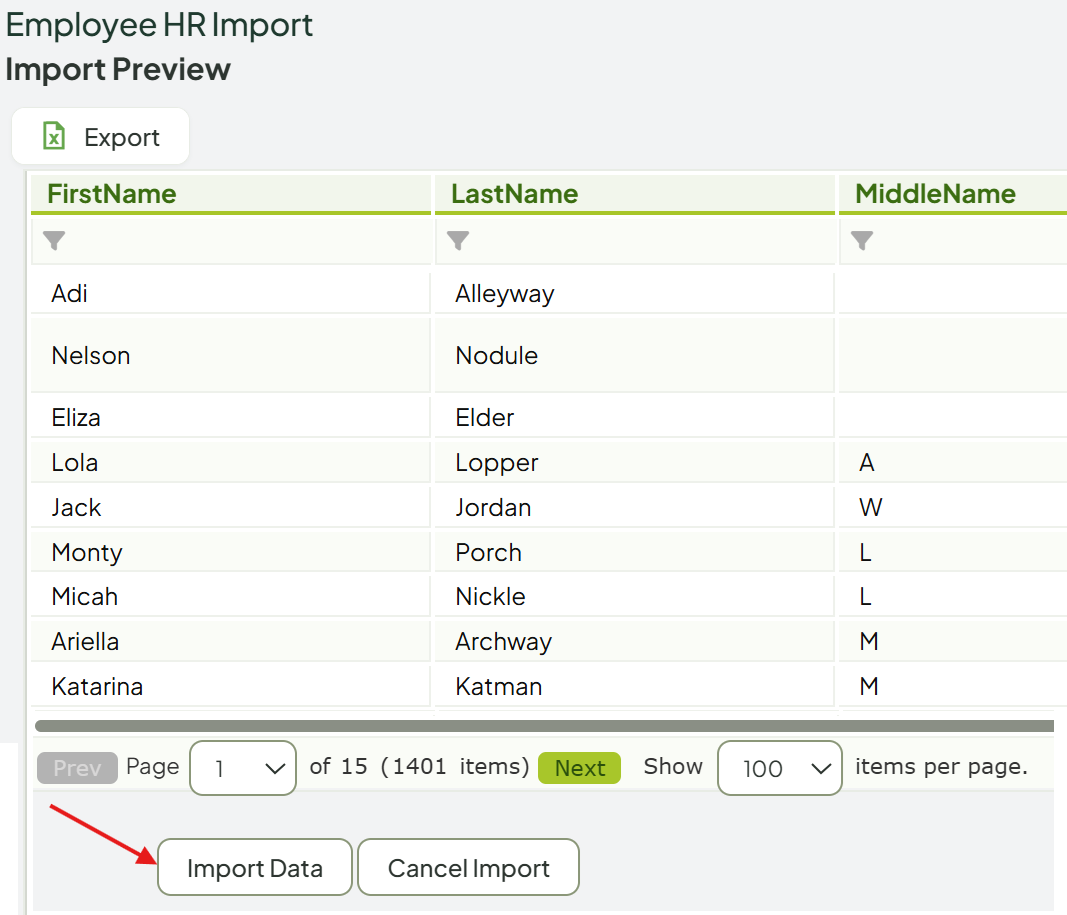
Task: Select the cell 'Alleyway'
Action: (x=634, y=293)
